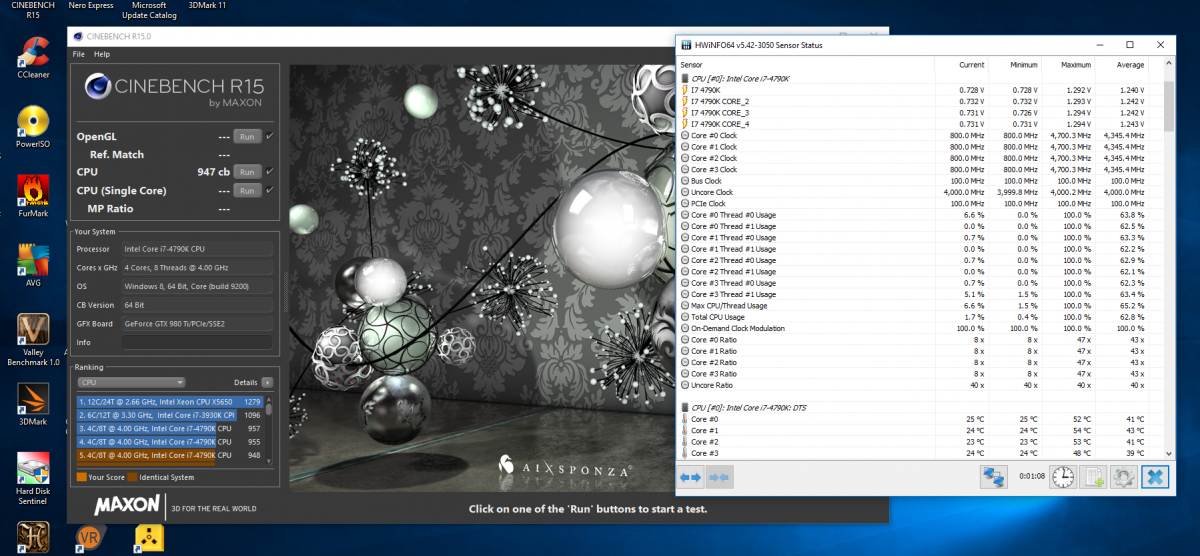Collapse the CPU [#0]: Intel Core i7-4790K group
This screenshot has width=1200, height=556.
click(x=684, y=78)
